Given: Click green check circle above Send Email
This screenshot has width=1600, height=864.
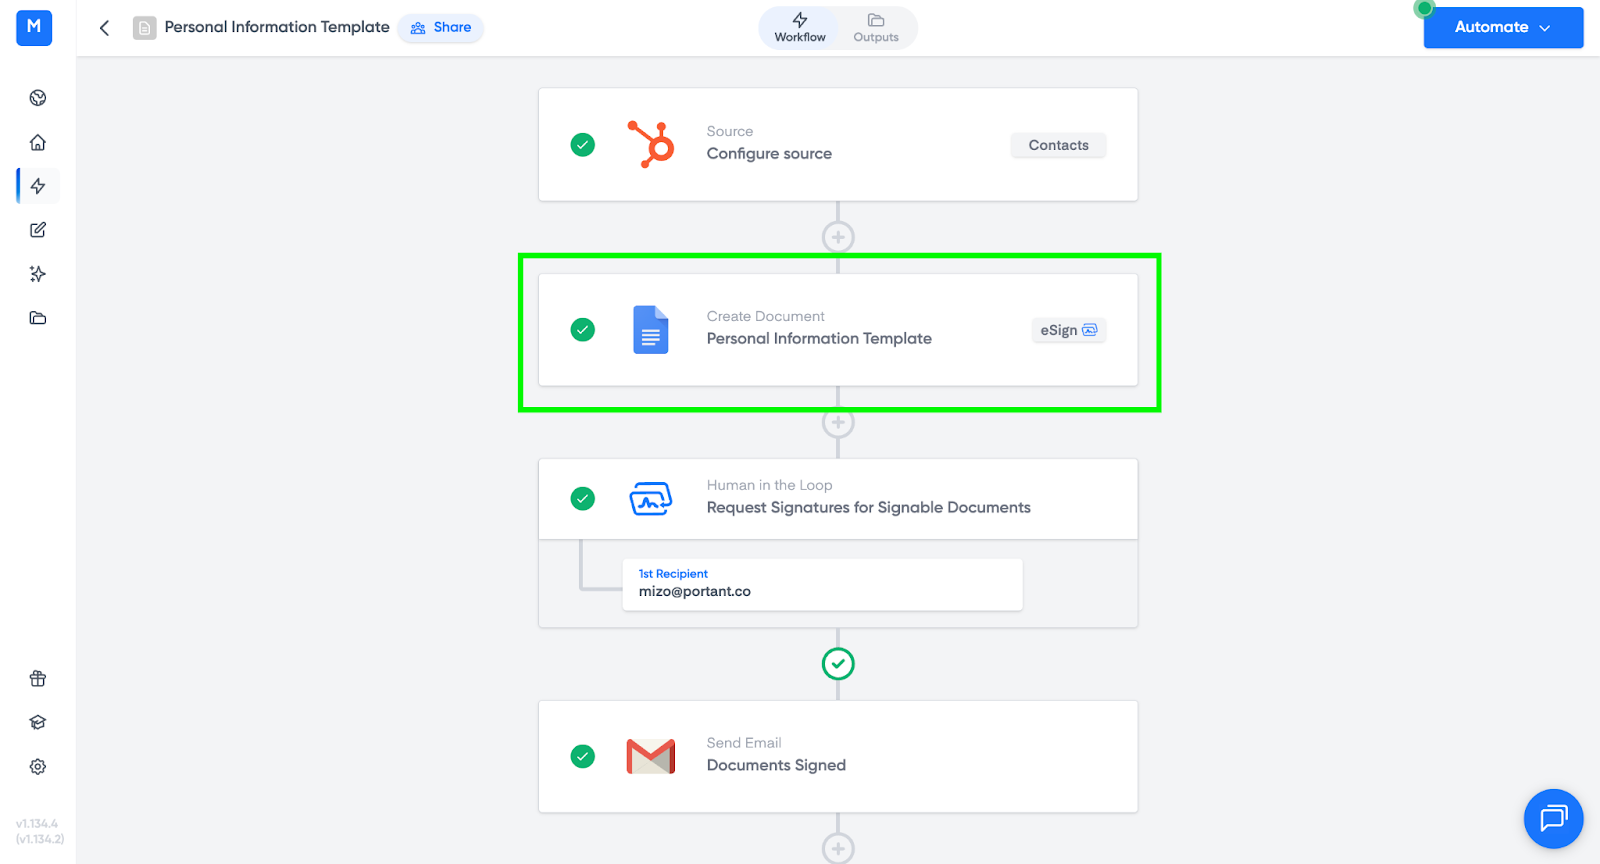Looking at the screenshot, I should [x=838, y=664].
